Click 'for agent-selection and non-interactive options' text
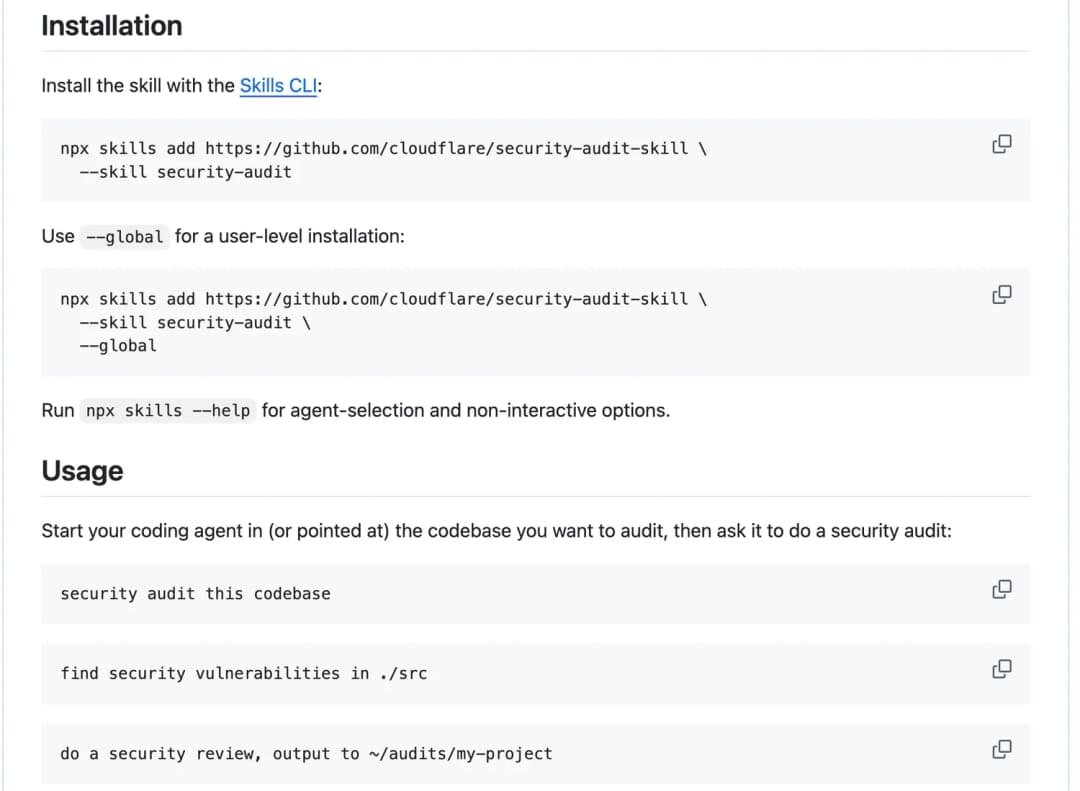 [466, 411]
